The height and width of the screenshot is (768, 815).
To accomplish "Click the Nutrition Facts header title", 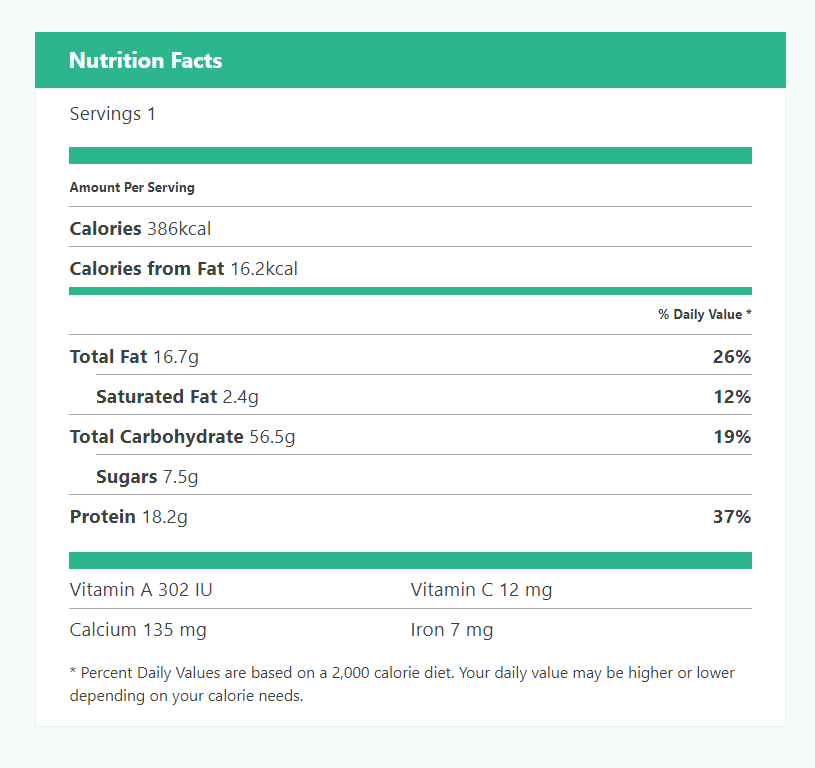I will (x=146, y=61).
